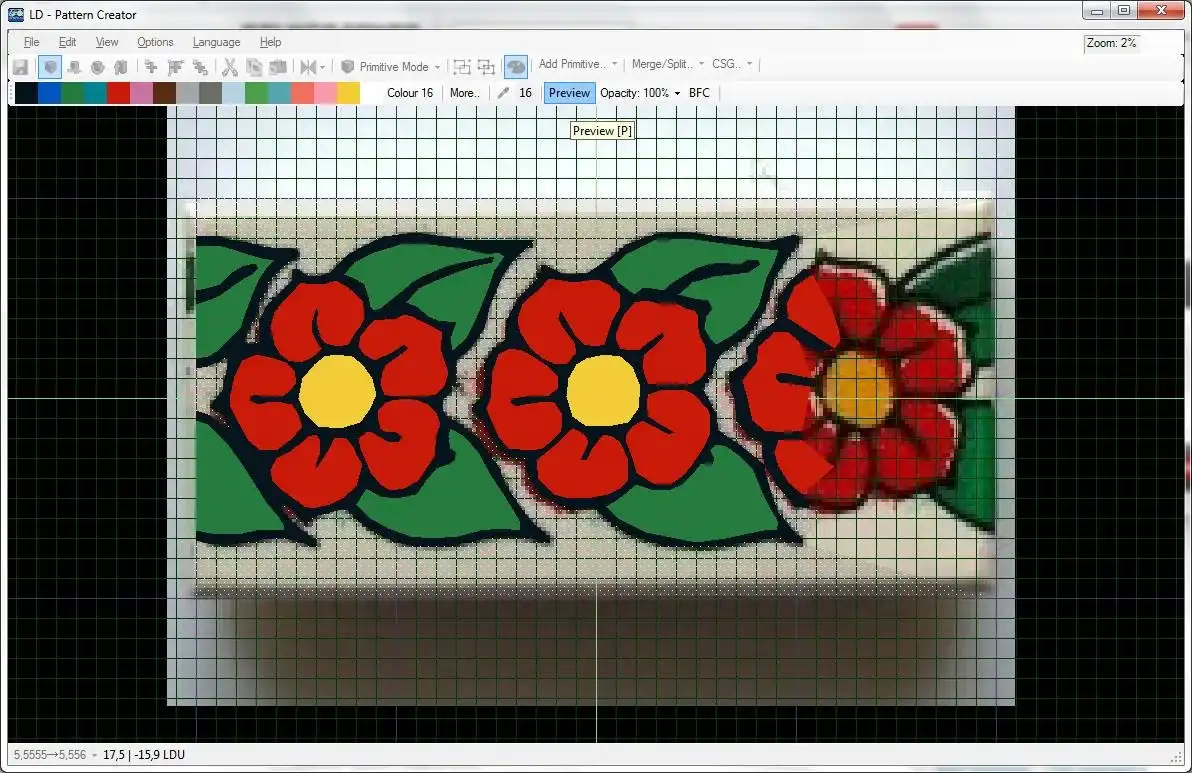Viewport: 1192px width, 773px height.
Task: Open the Language menu
Action: tap(216, 42)
